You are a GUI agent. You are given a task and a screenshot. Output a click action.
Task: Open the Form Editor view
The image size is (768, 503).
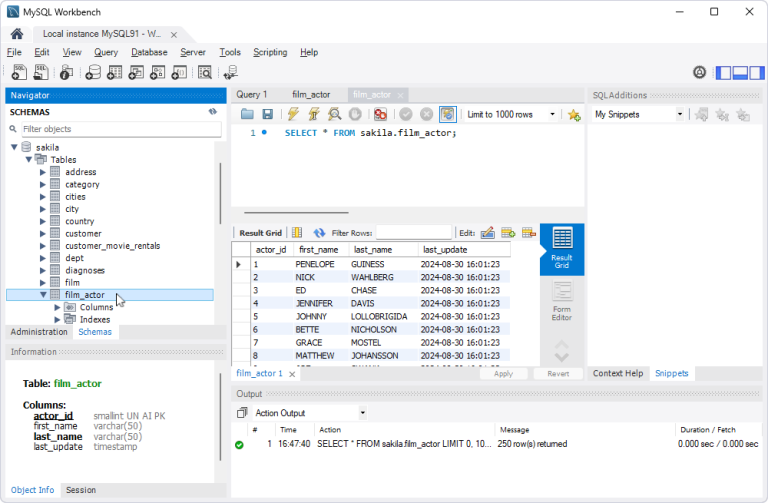pyautogui.click(x=561, y=300)
